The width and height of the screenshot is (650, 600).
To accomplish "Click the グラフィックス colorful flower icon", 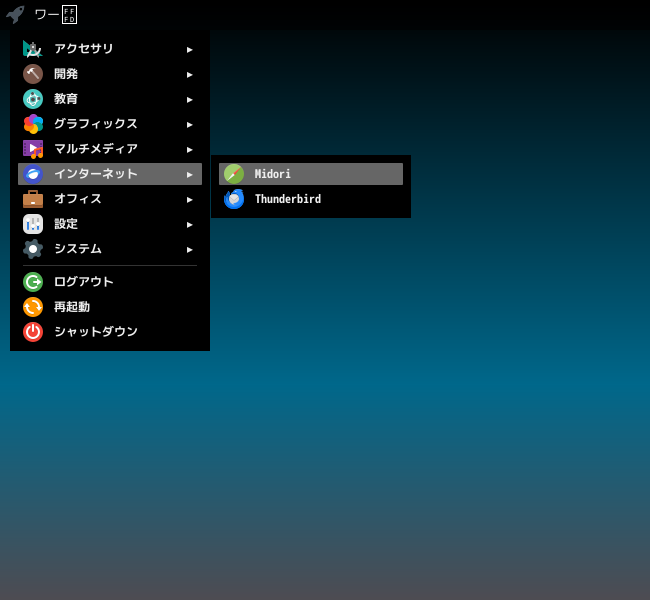I will (x=33, y=124).
